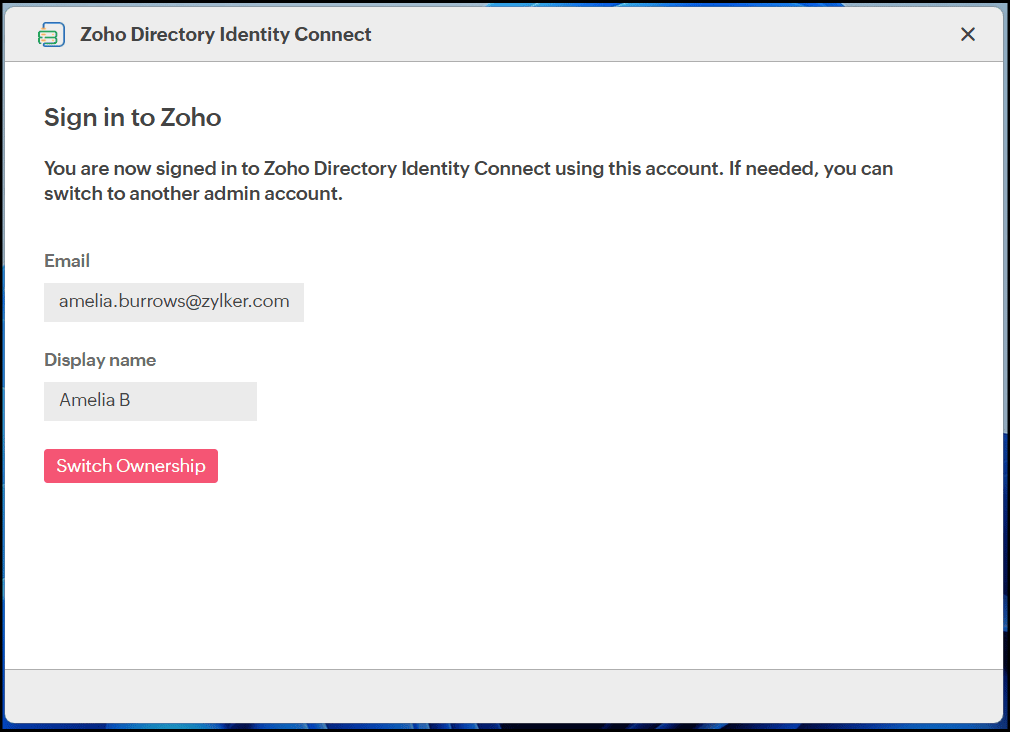Click the "You are now signed in" sentence
This screenshot has height=732, width=1010.
[380, 169]
